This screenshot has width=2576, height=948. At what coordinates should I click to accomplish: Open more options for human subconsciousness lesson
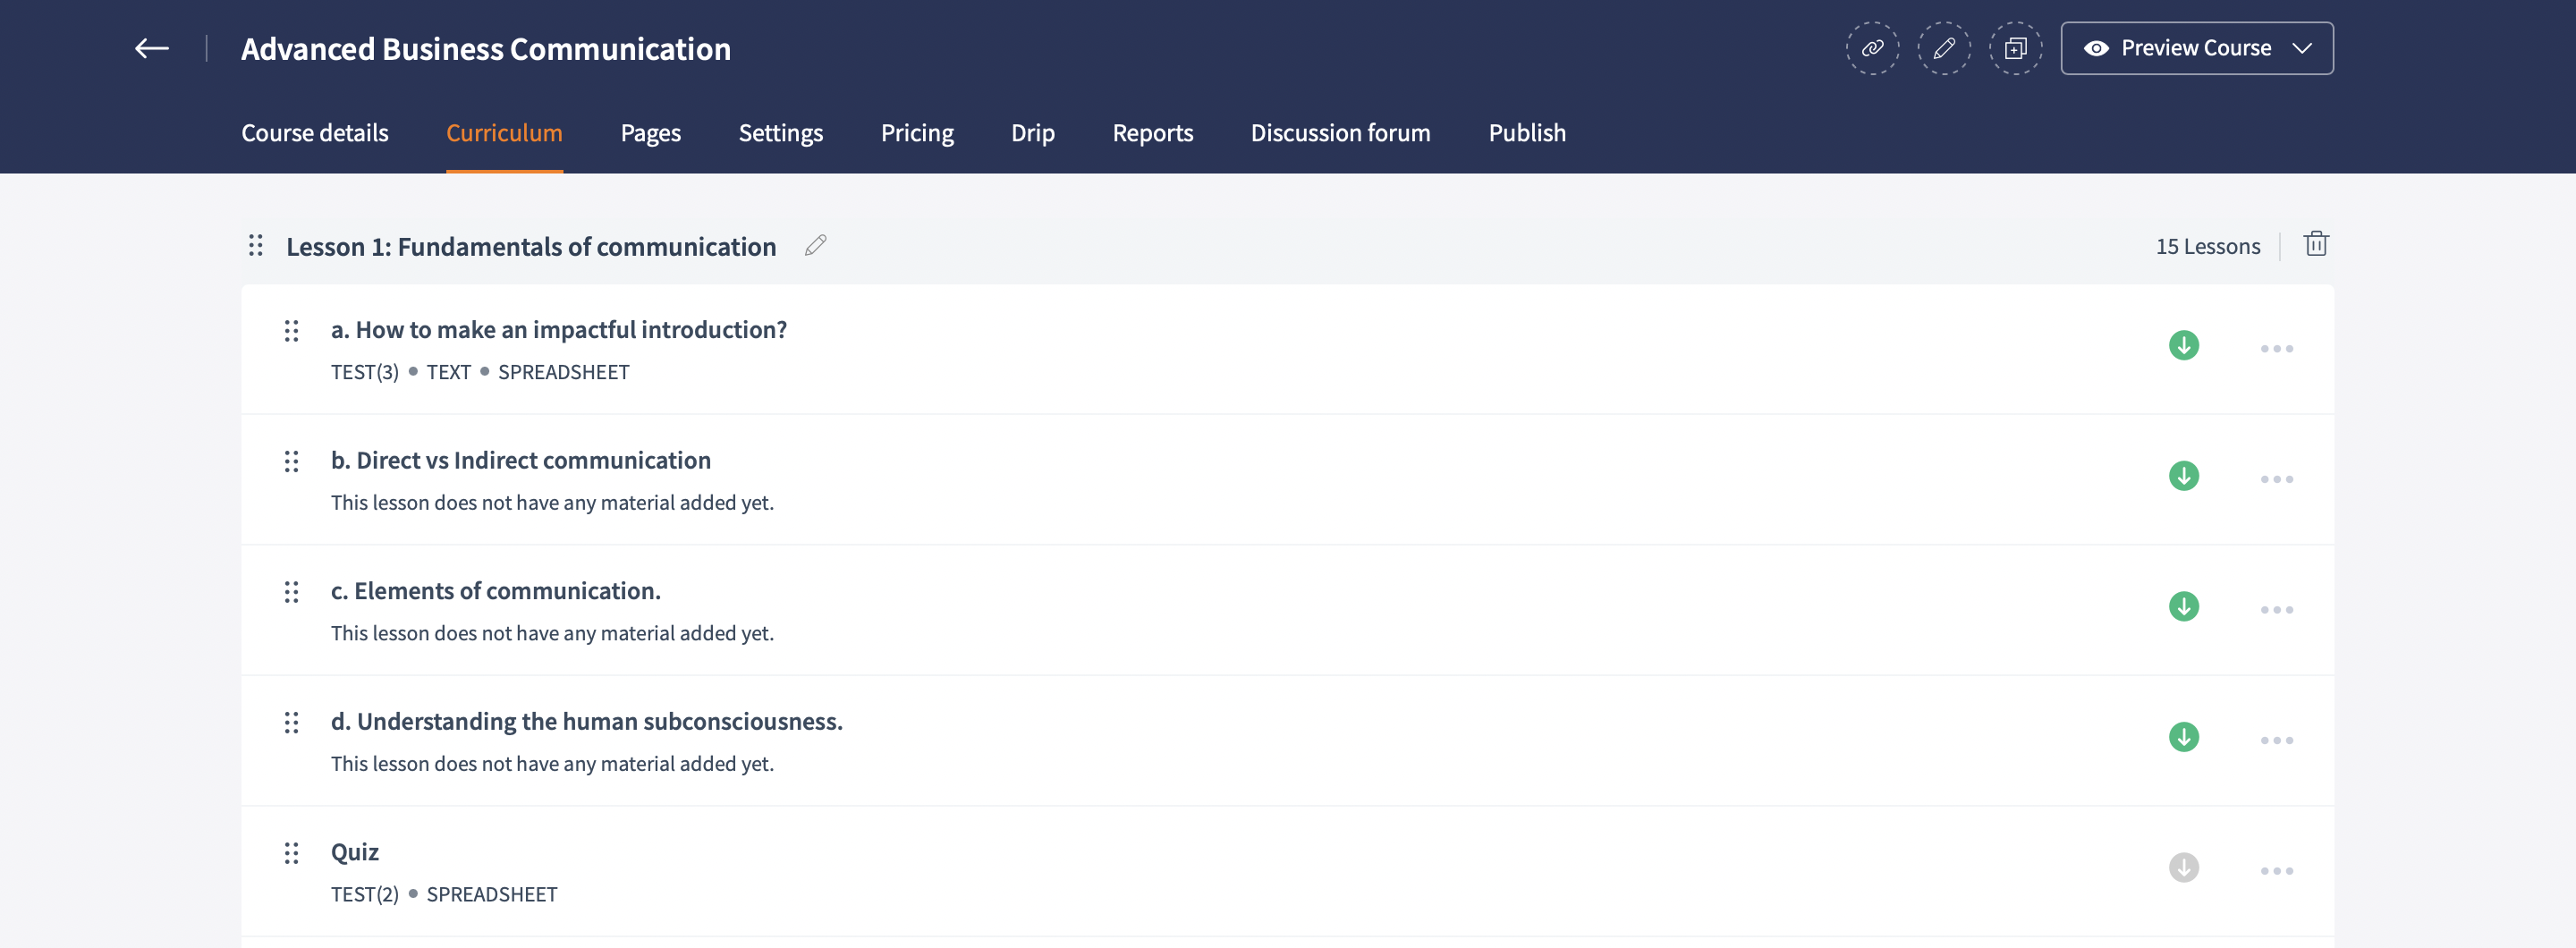tap(2277, 740)
